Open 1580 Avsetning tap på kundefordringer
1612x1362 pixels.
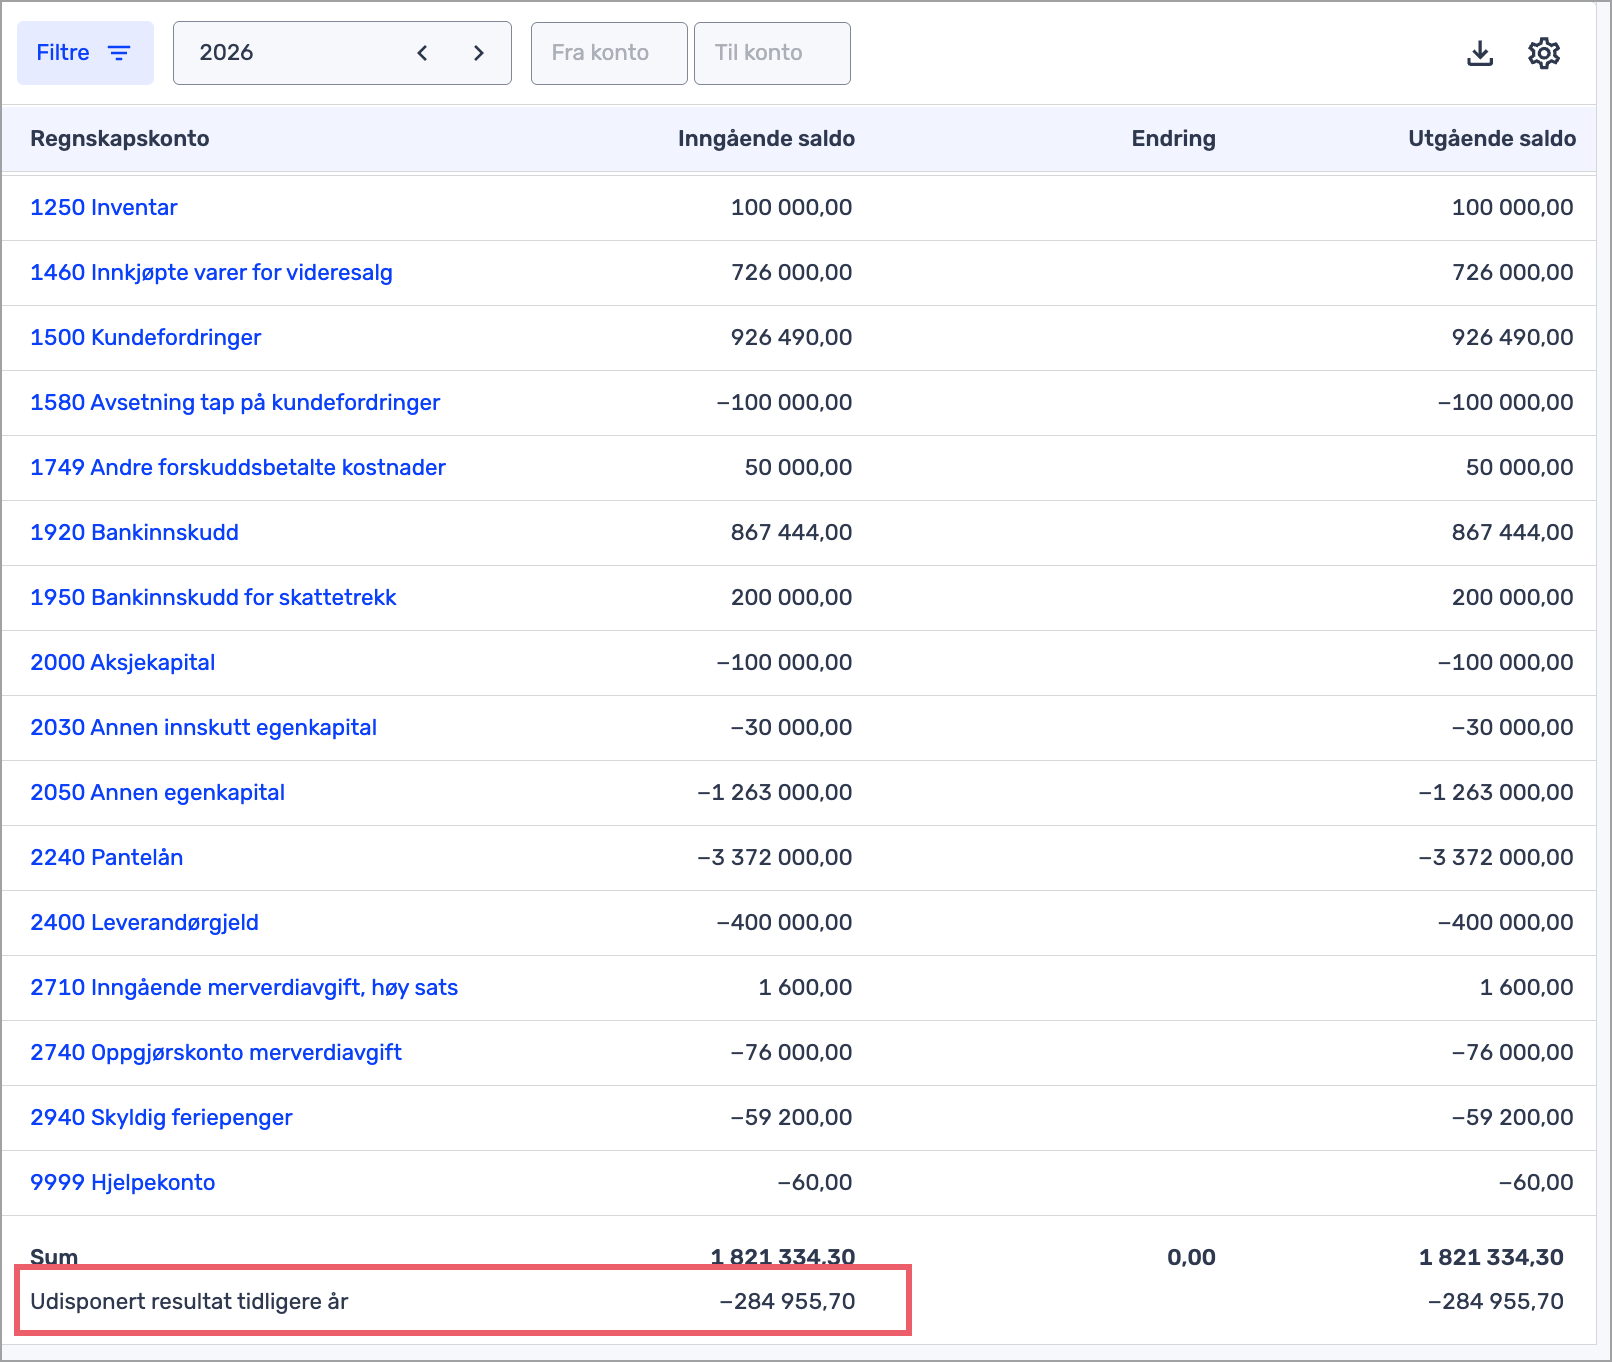point(235,402)
